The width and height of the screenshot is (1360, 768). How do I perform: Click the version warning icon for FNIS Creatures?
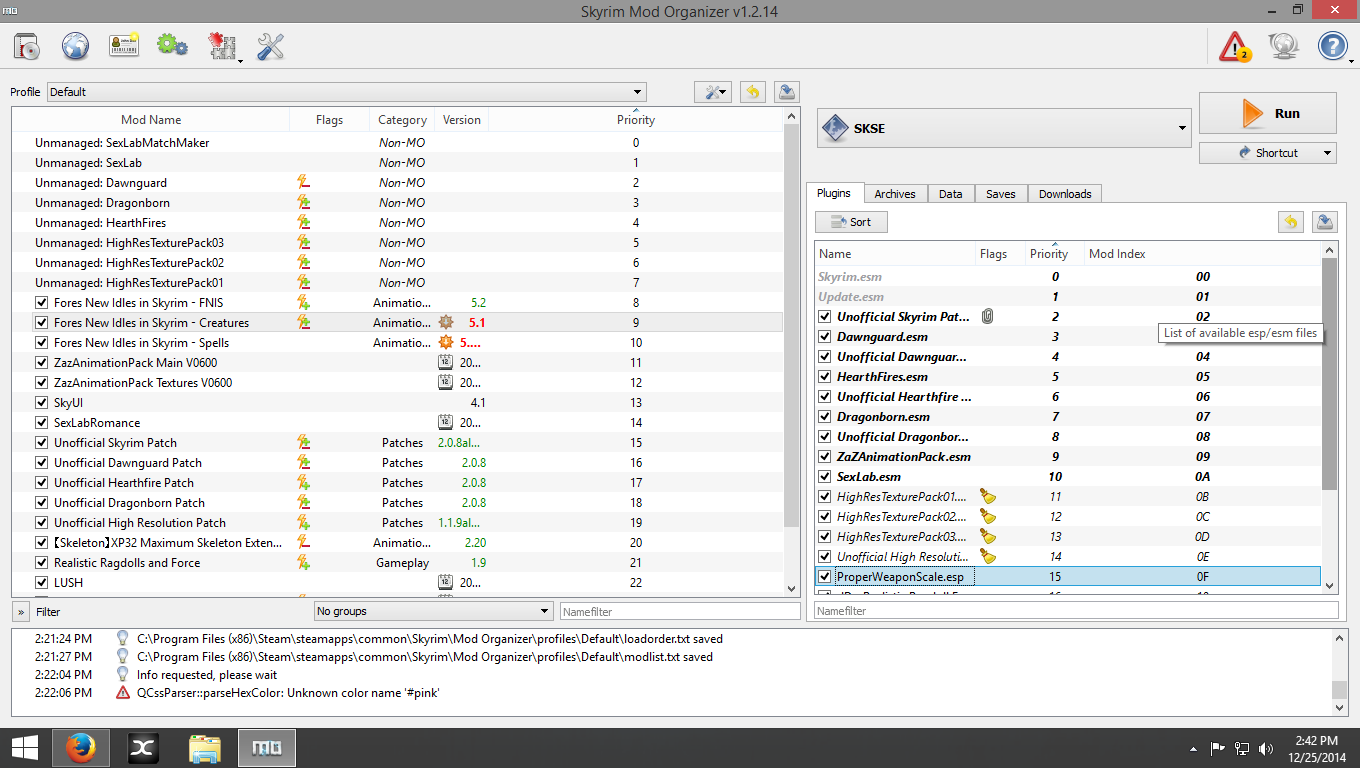pos(447,323)
